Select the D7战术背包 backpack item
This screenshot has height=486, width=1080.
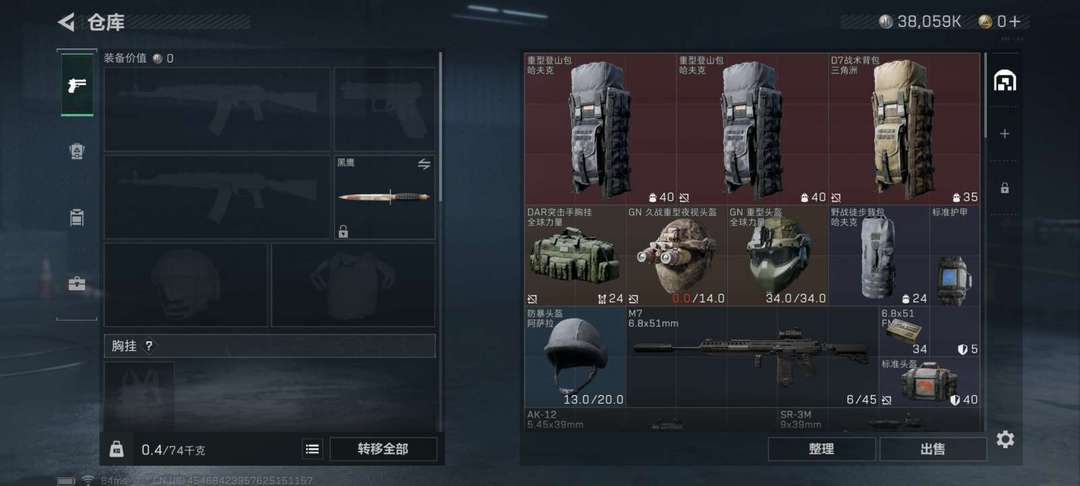(904, 129)
